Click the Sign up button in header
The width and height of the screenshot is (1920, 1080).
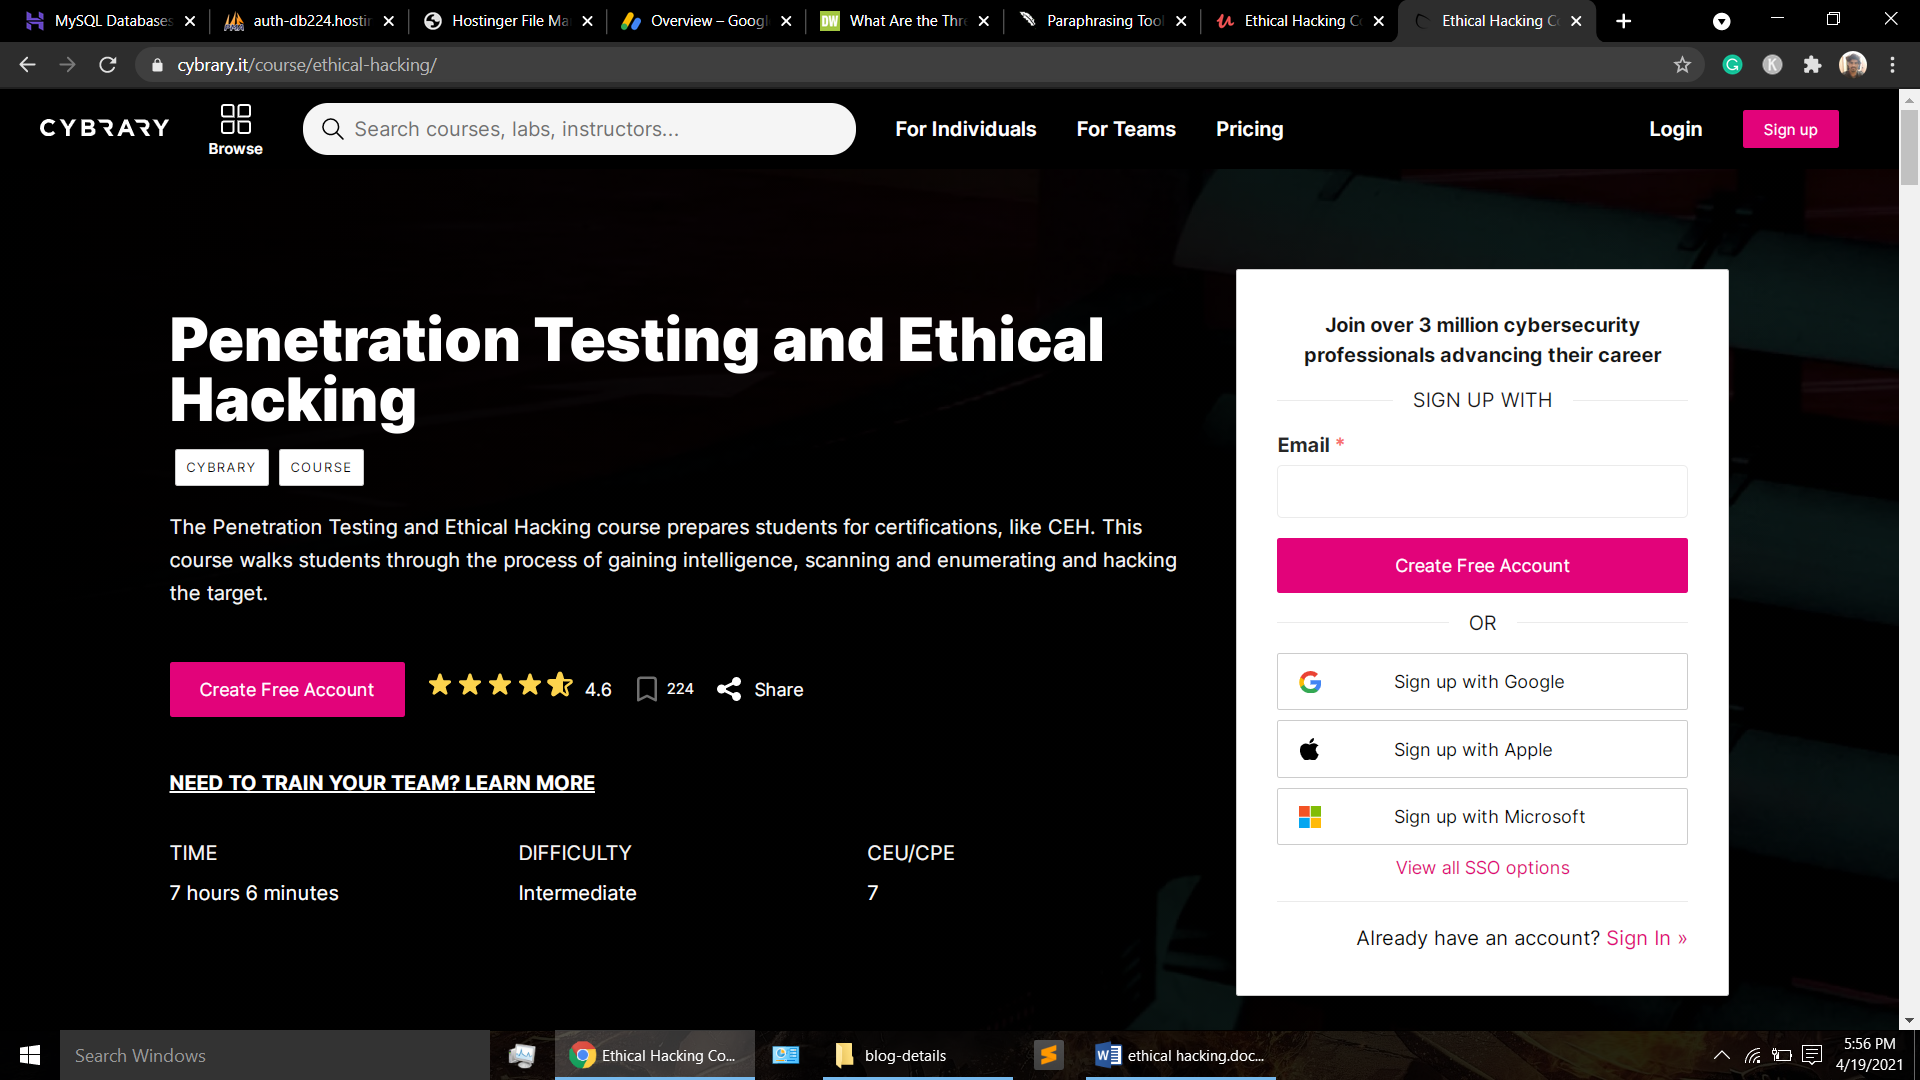1790,129
